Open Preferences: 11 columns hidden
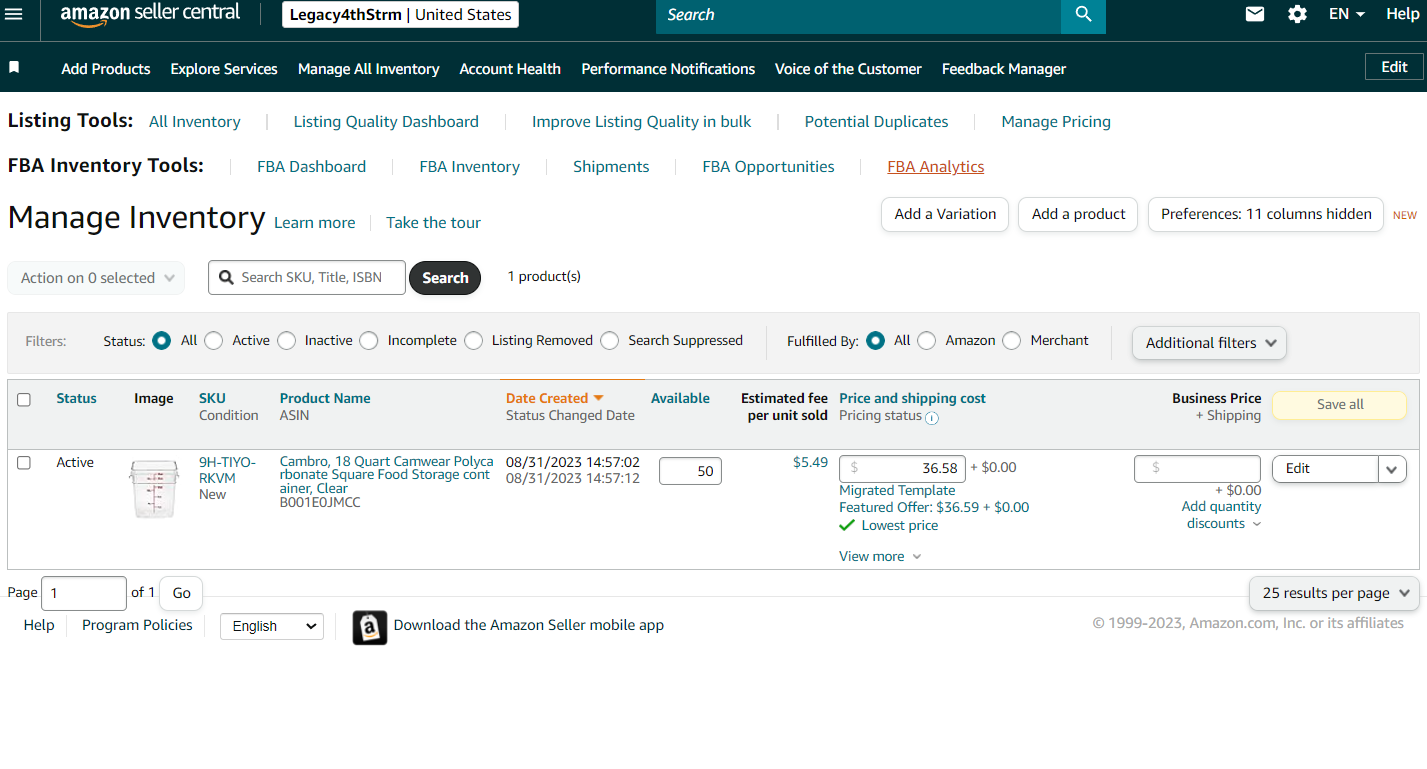 (x=1266, y=214)
